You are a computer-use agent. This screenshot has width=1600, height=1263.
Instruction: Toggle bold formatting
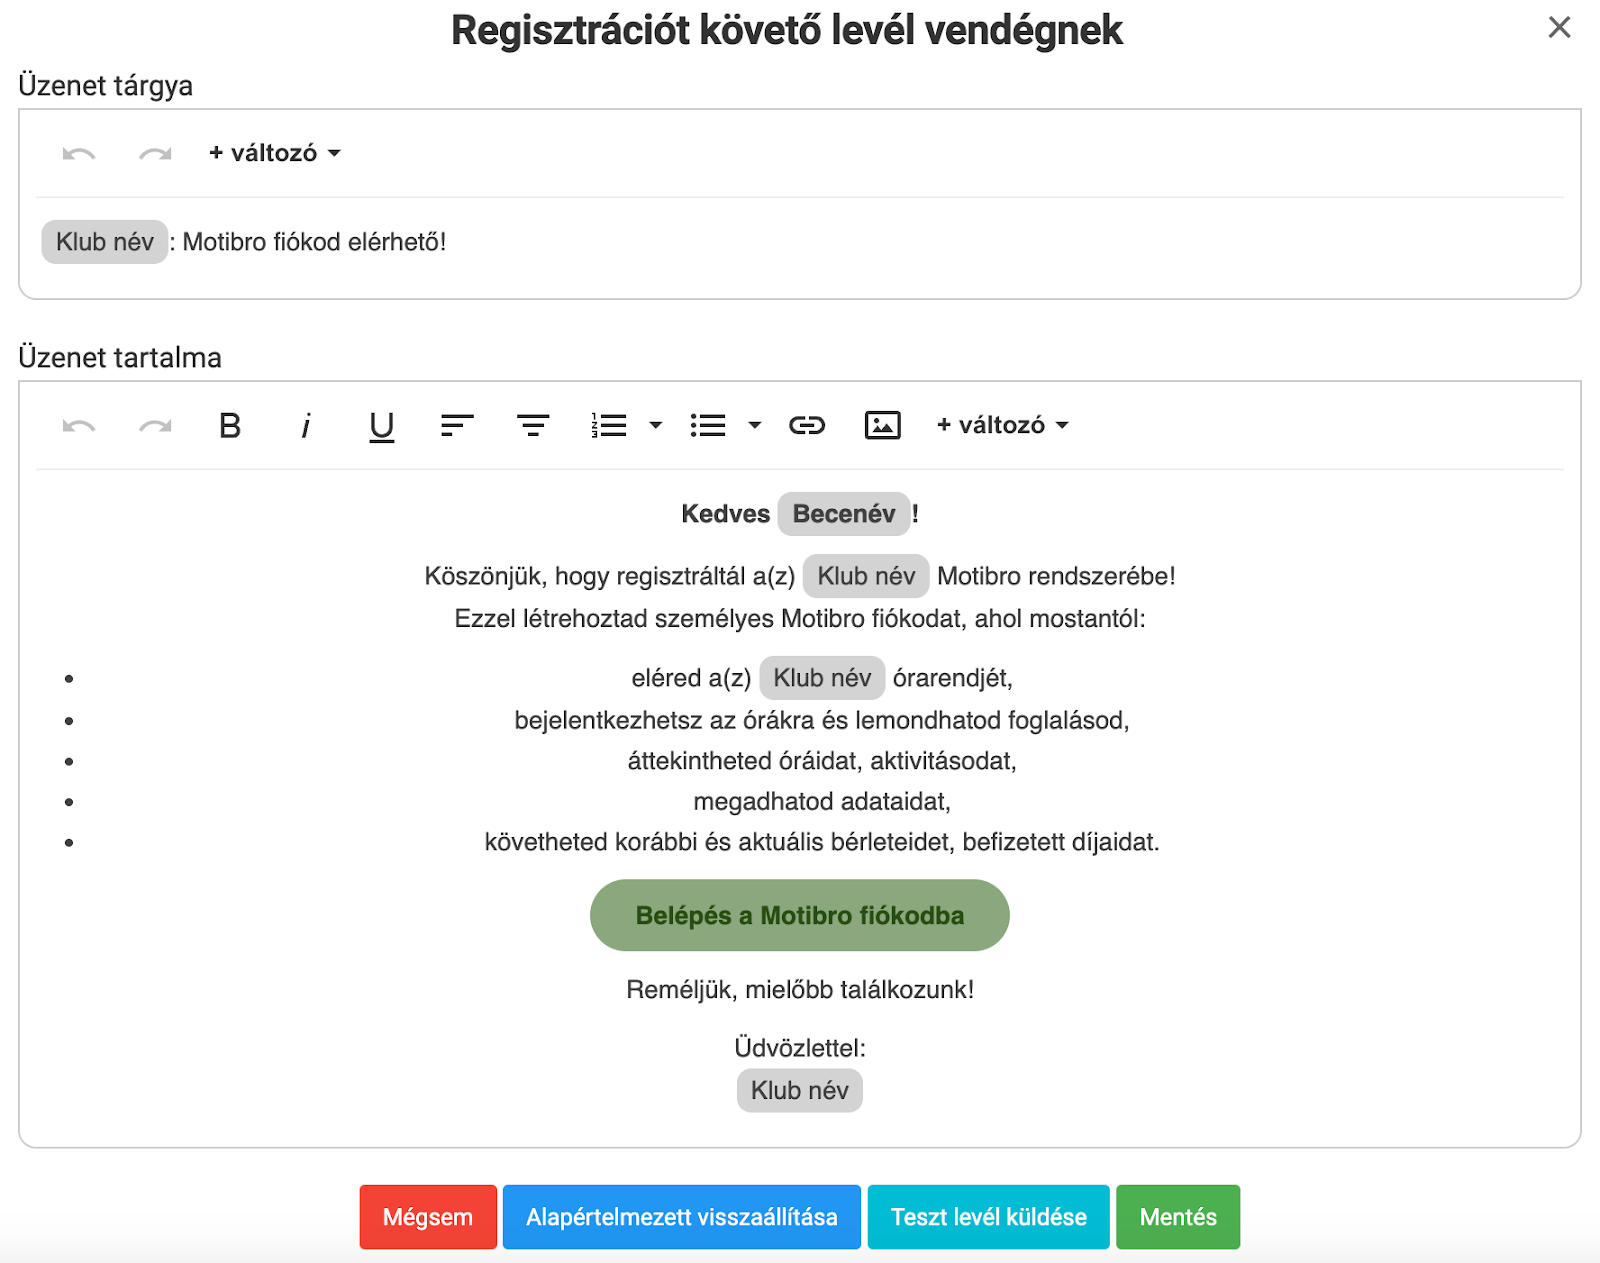tap(230, 425)
